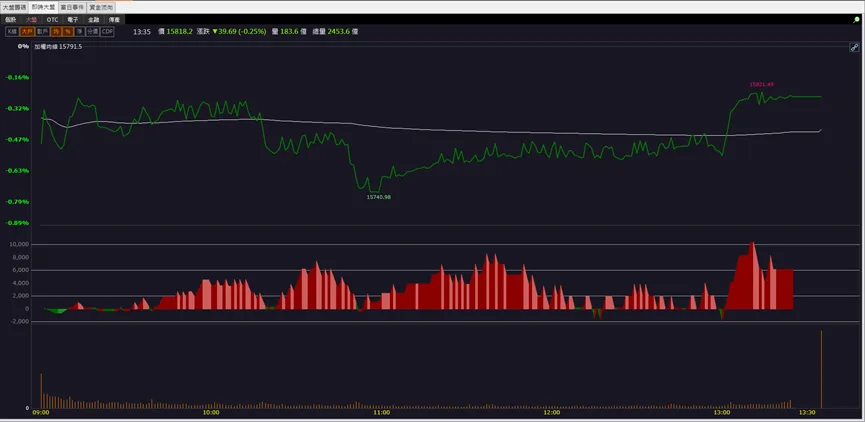Select the 大盤 index tab
The width and height of the screenshot is (865, 422).
[x=31, y=19]
